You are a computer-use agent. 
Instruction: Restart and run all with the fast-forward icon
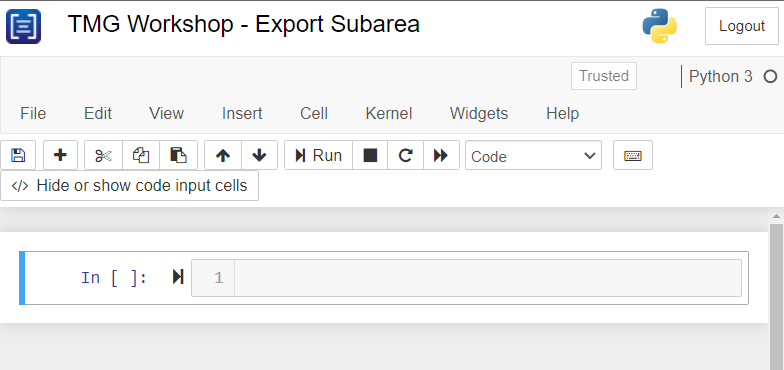click(441, 156)
